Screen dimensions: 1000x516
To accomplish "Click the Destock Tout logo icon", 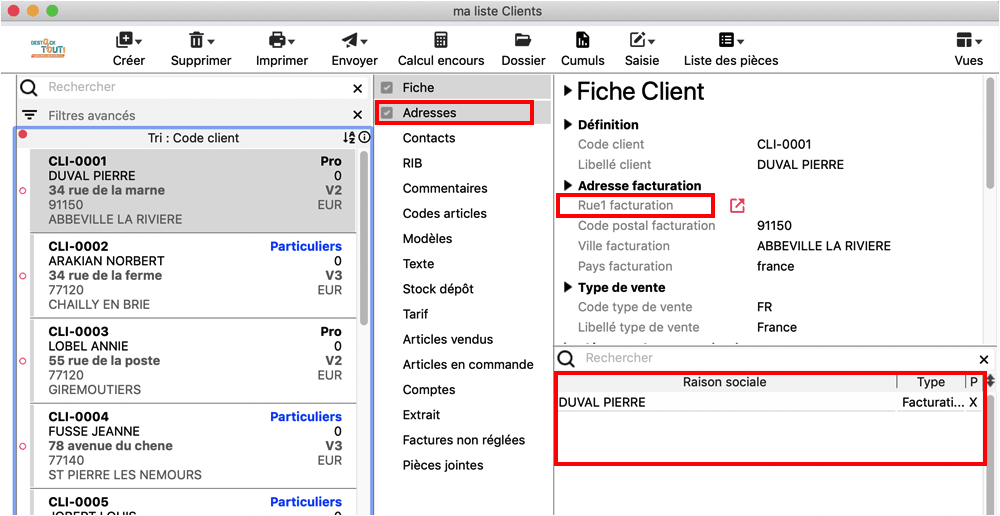I will [48, 48].
